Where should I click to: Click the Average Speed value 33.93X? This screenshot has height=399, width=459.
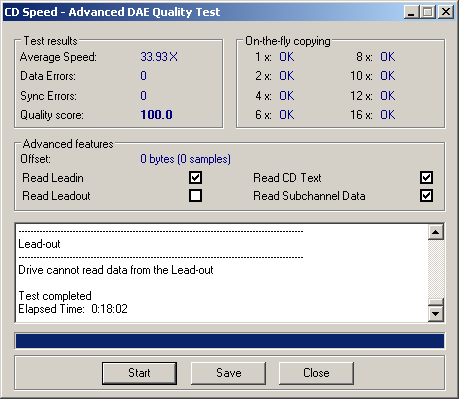pos(159,57)
